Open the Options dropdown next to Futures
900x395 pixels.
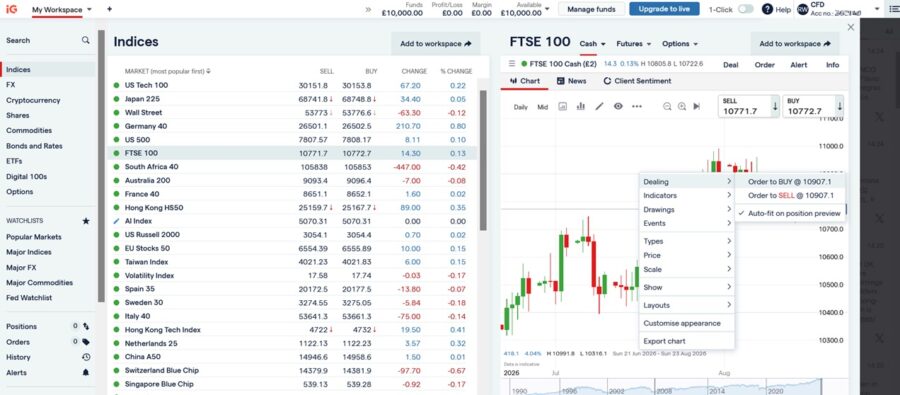pos(680,44)
